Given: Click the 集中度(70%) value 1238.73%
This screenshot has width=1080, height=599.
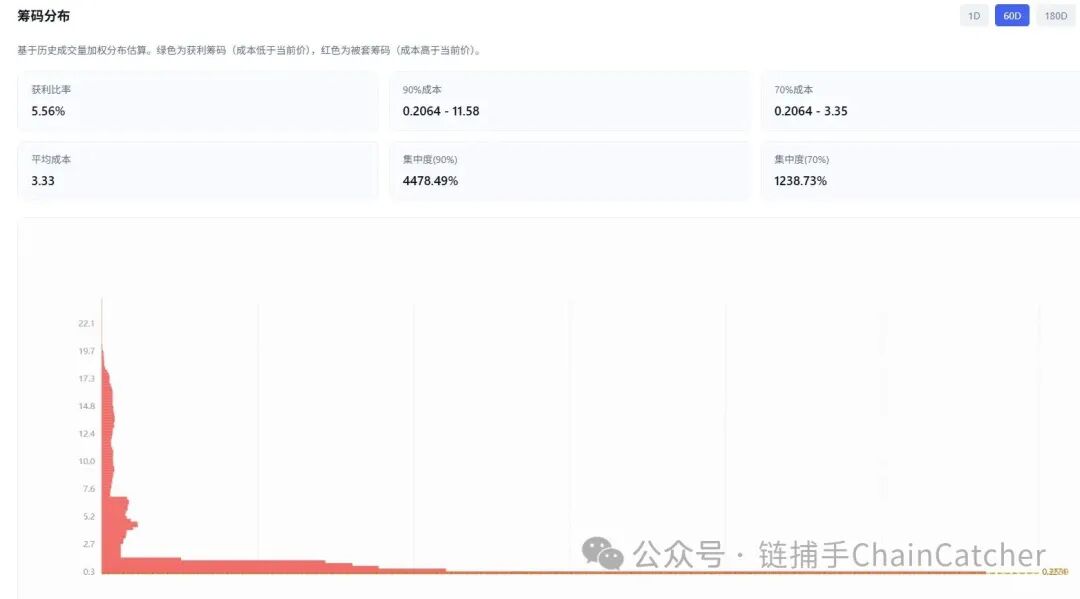Looking at the screenshot, I should tap(800, 181).
